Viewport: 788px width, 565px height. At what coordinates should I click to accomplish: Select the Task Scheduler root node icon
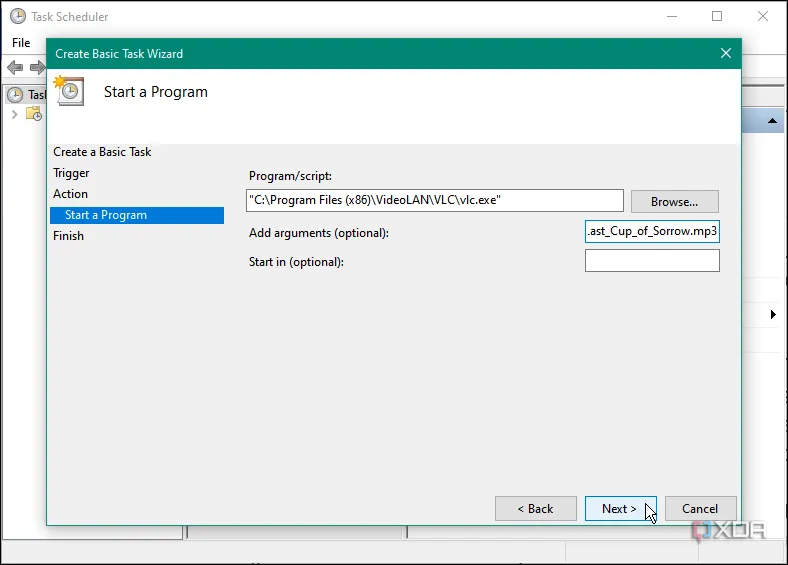tap(15, 95)
